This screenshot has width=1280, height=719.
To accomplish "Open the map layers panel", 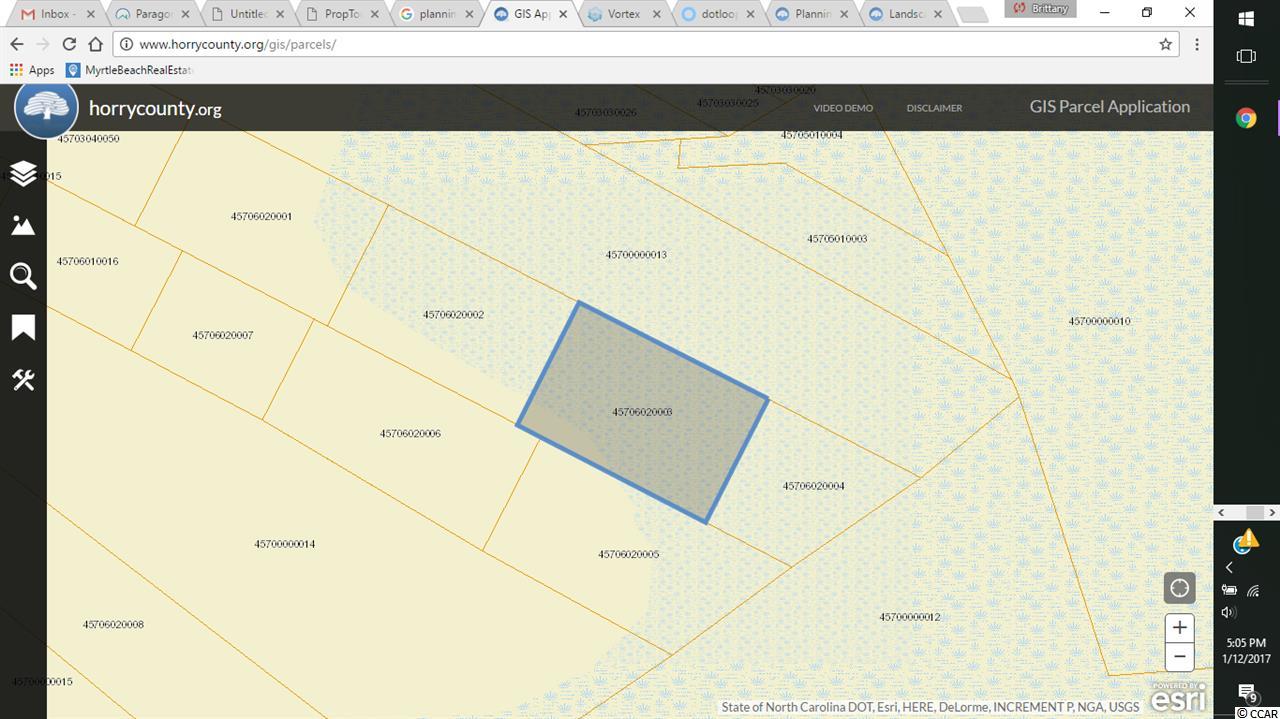I will tap(23, 174).
